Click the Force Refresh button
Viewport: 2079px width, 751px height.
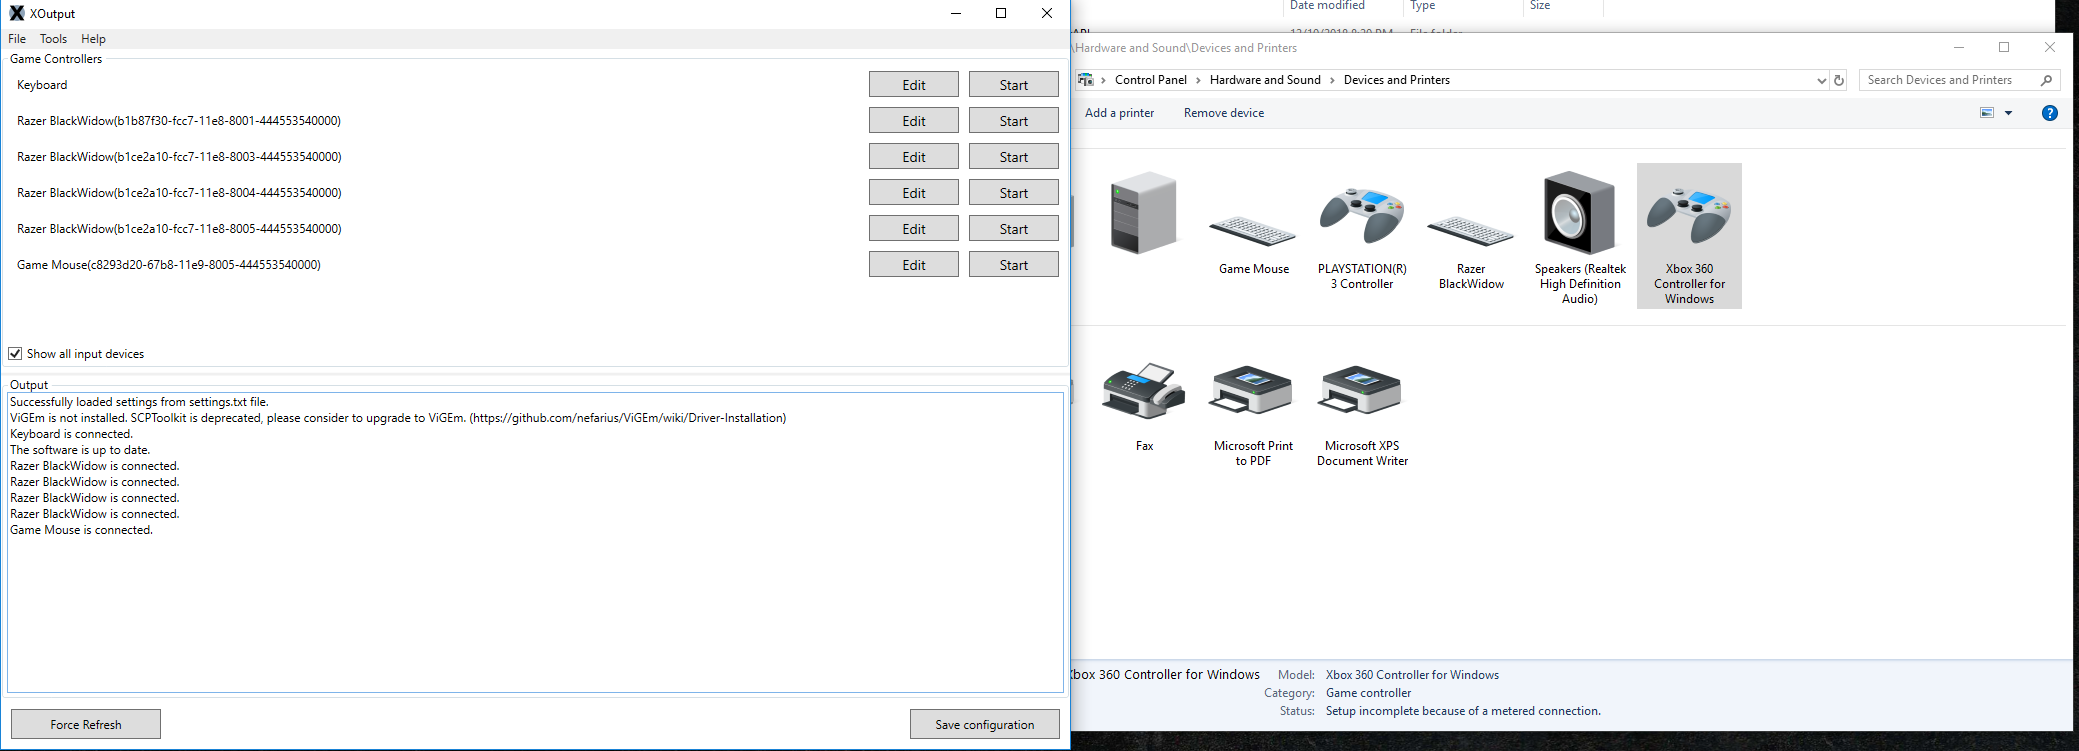click(x=86, y=724)
